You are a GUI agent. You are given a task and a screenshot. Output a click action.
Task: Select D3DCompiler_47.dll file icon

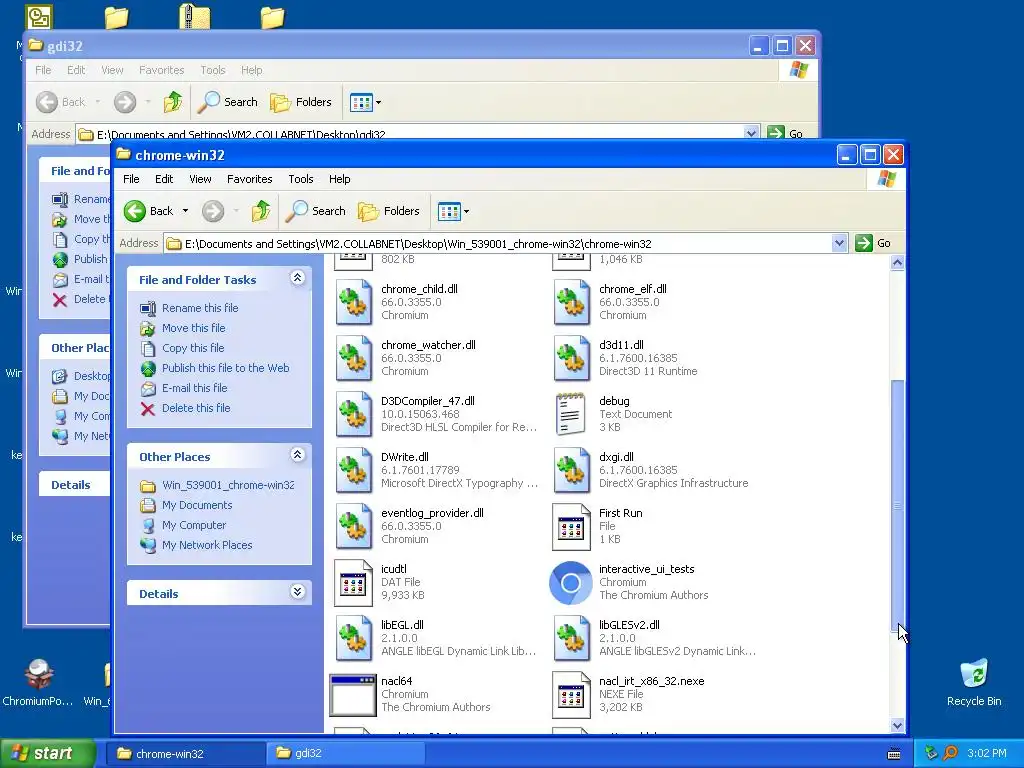(x=354, y=415)
